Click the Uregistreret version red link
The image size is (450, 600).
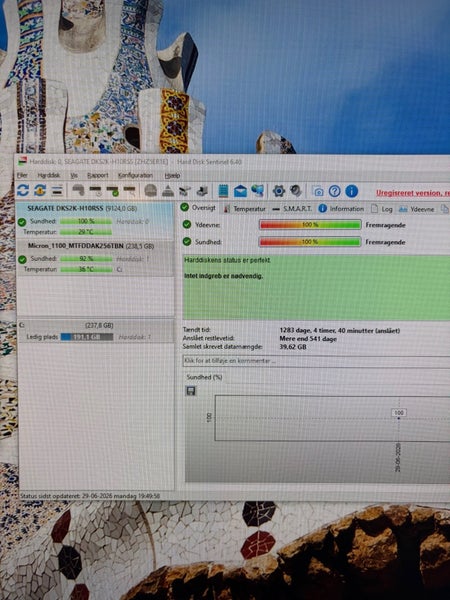point(412,193)
